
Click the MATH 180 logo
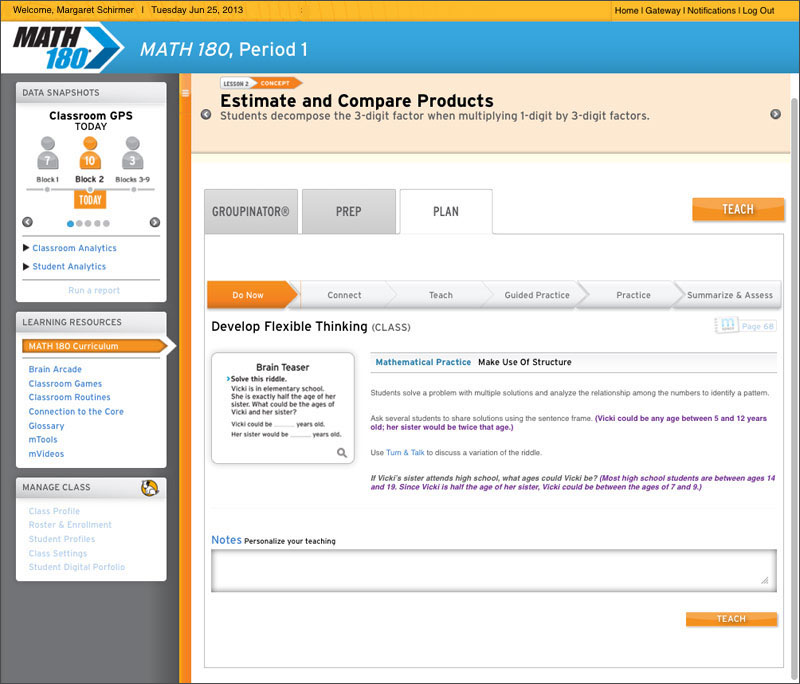pyautogui.click(x=66, y=48)
